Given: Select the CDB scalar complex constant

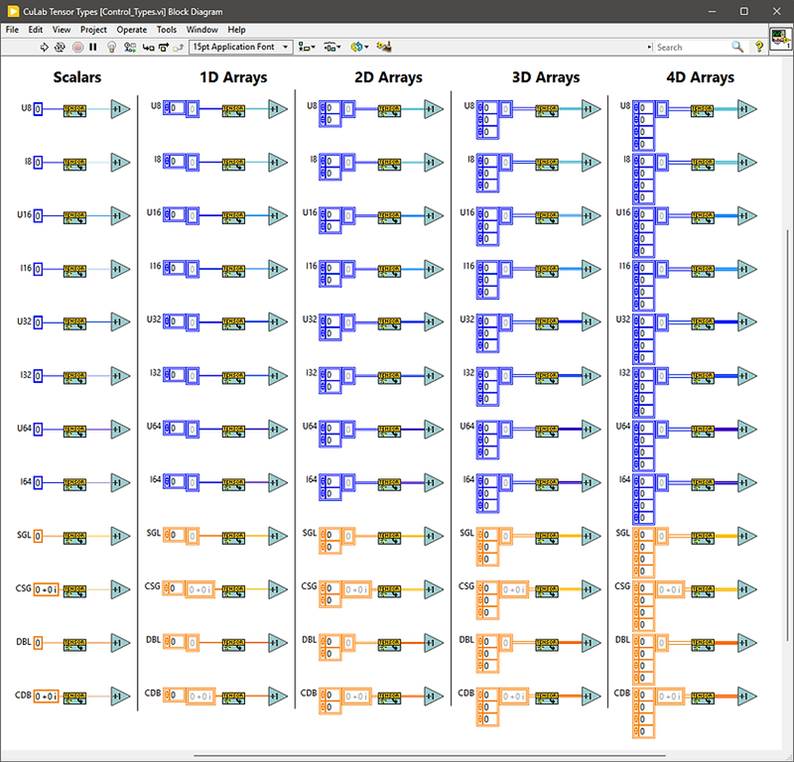Looking at the screenshot, I should point(46,696).
